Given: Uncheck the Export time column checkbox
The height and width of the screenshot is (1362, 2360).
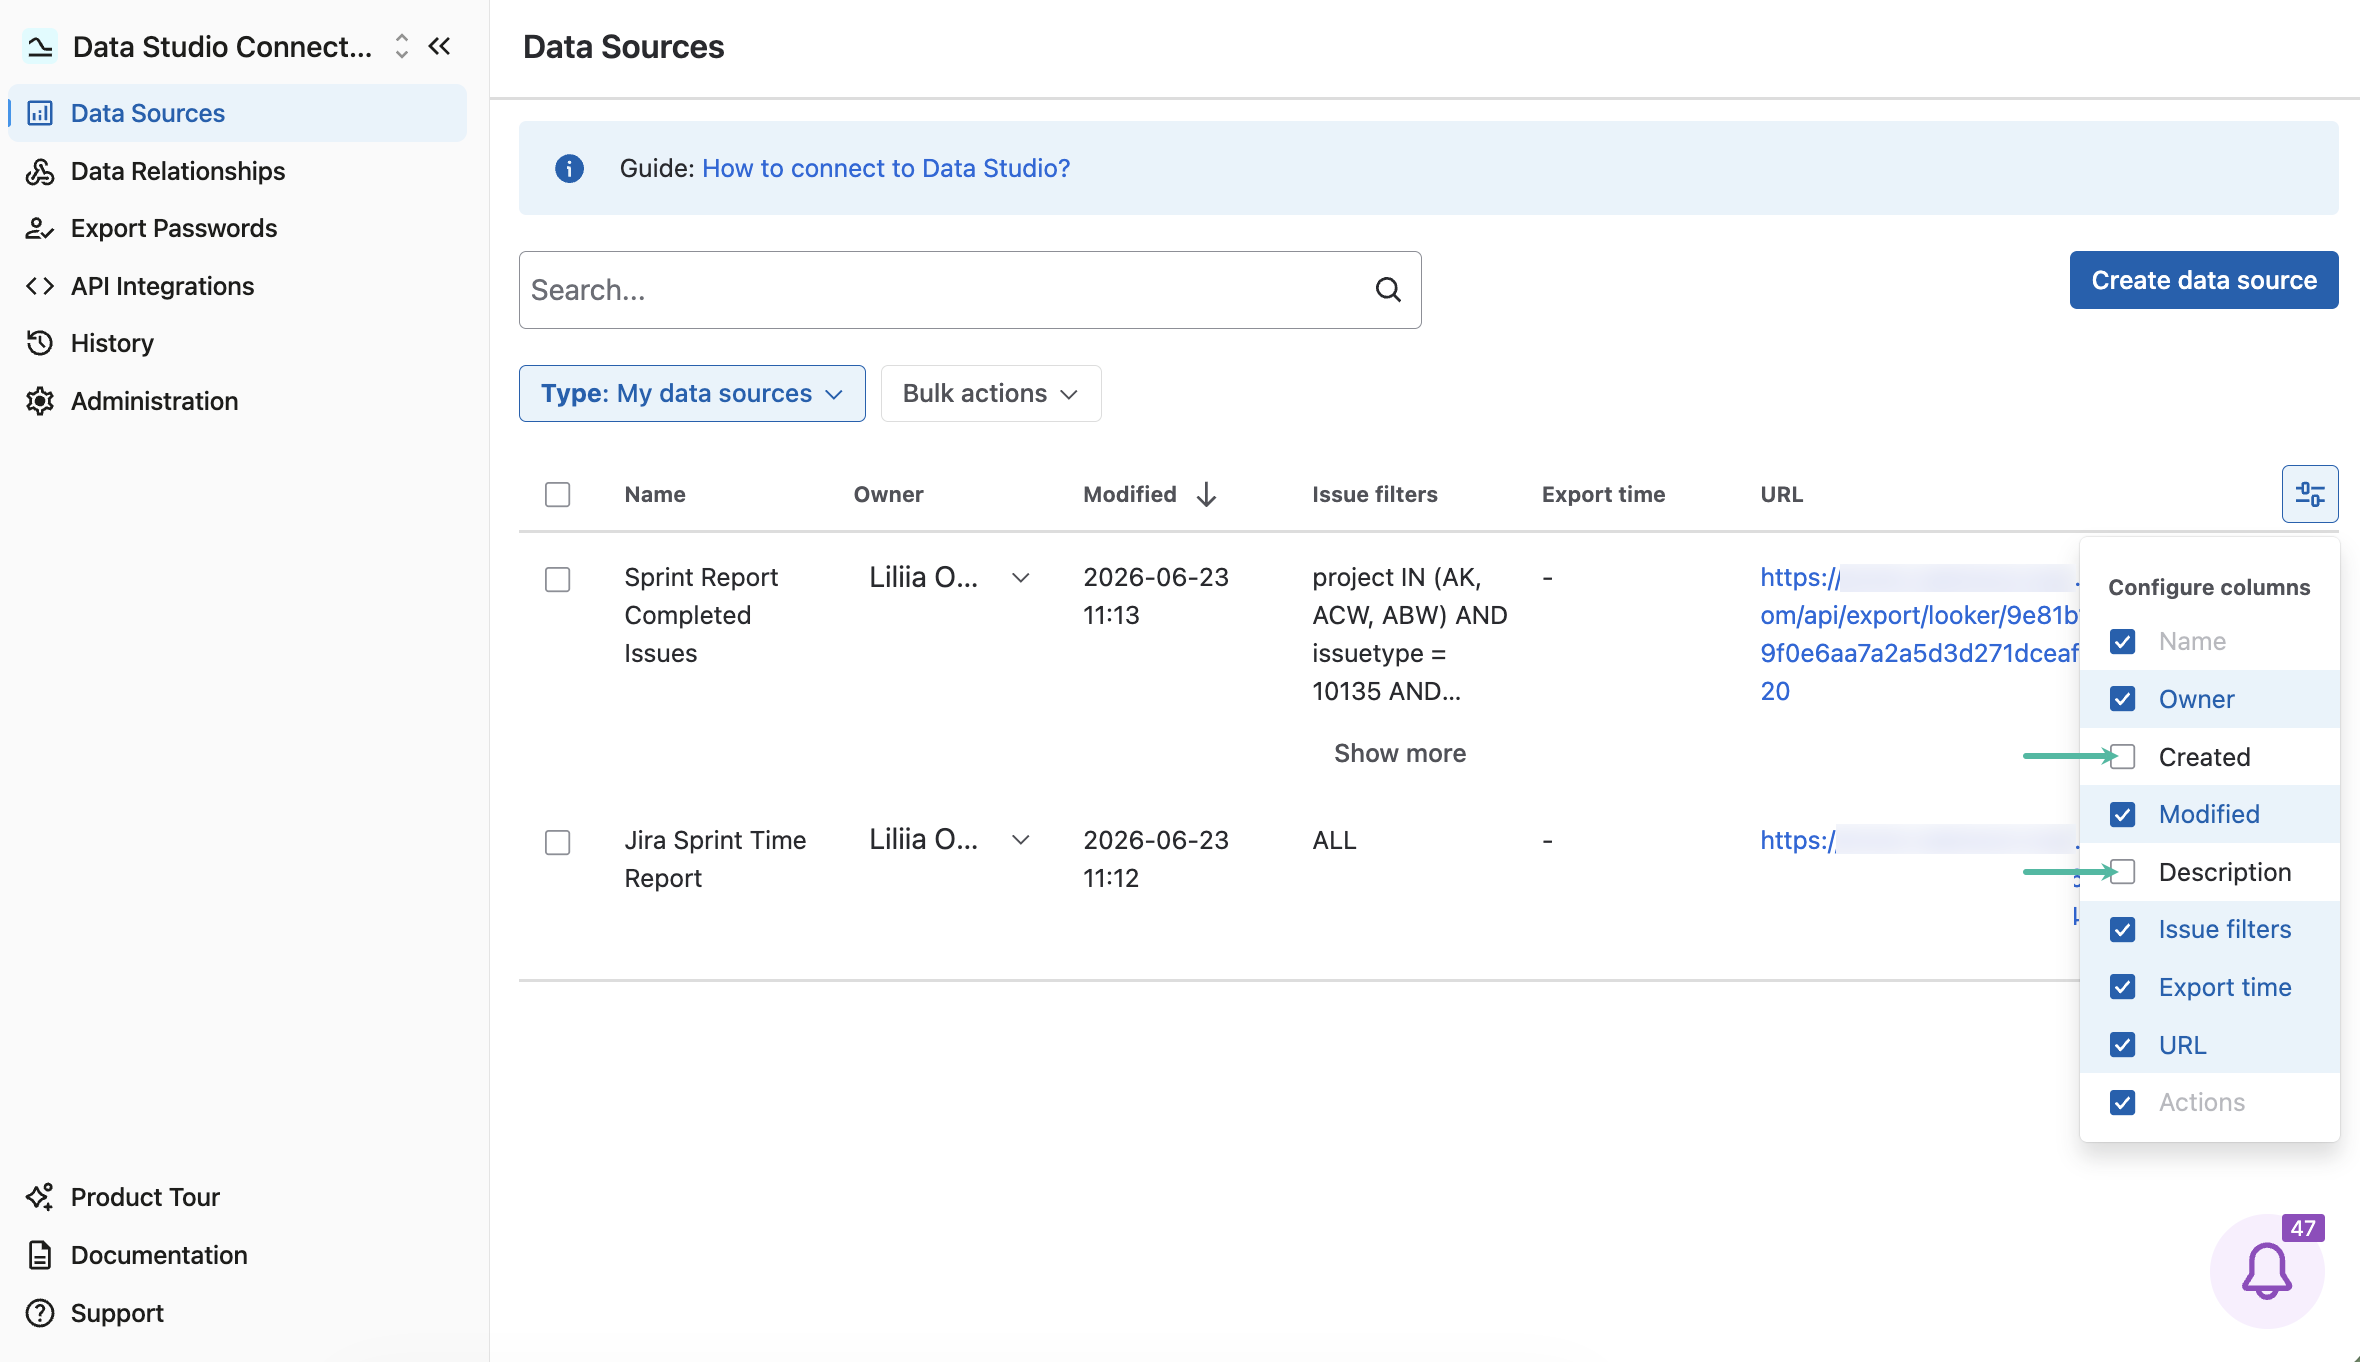Looking at the screenshot, I should point(2123,987).
